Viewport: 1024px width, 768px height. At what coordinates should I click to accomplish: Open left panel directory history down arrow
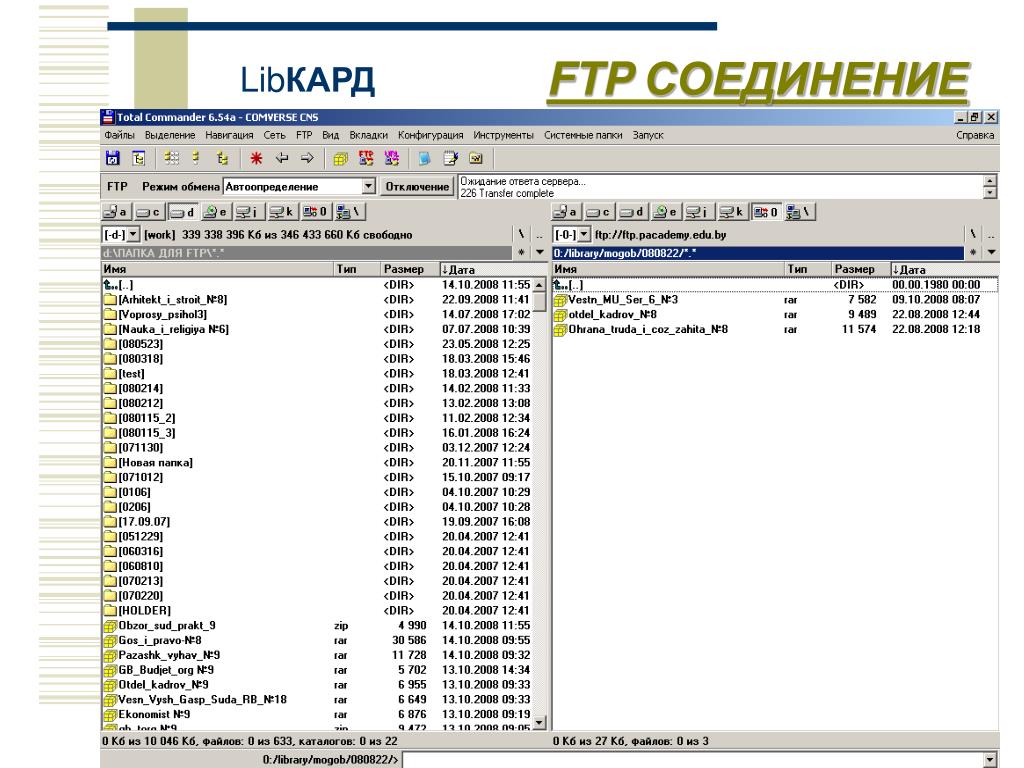point(540,252)
